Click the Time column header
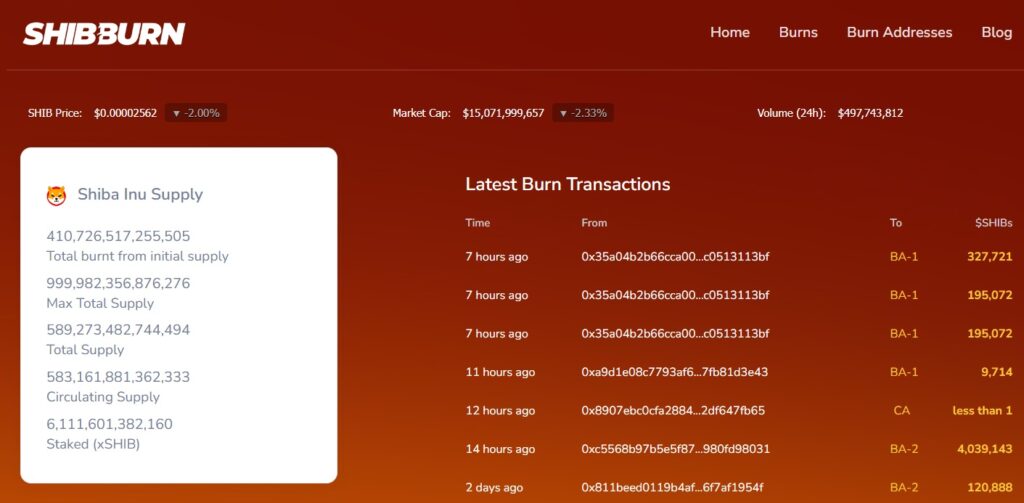This screenshot has width=1024, height=503. 478,223
